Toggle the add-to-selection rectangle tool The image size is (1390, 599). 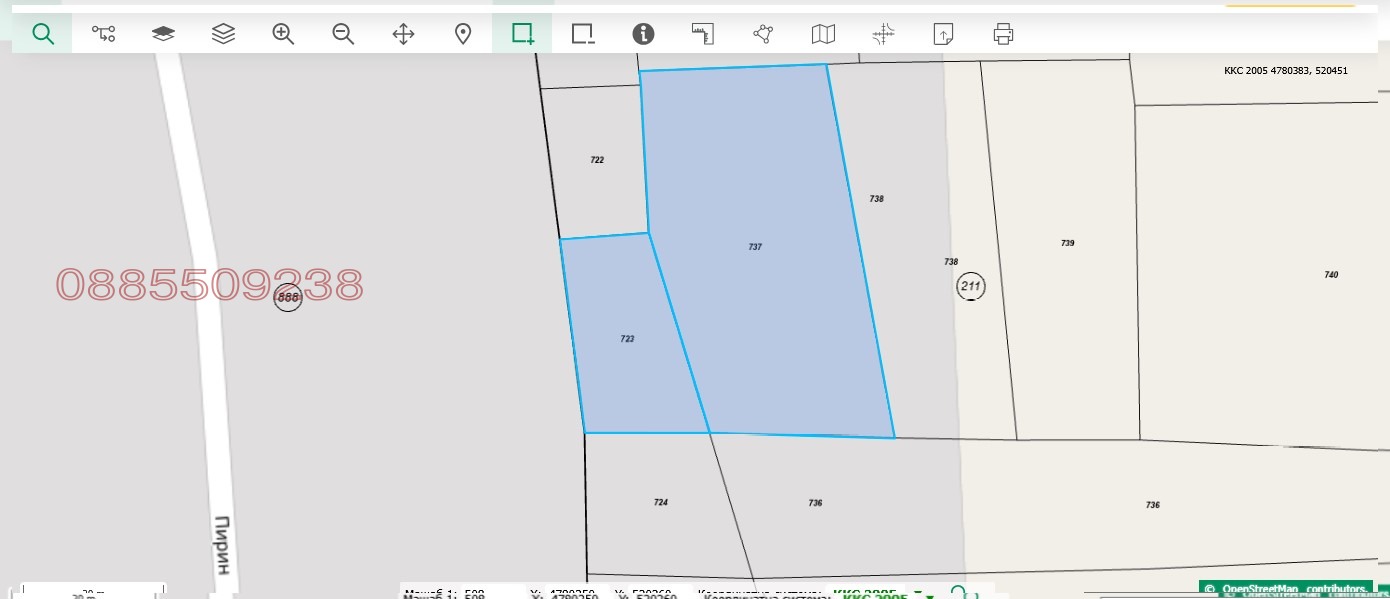pos(522,34)
